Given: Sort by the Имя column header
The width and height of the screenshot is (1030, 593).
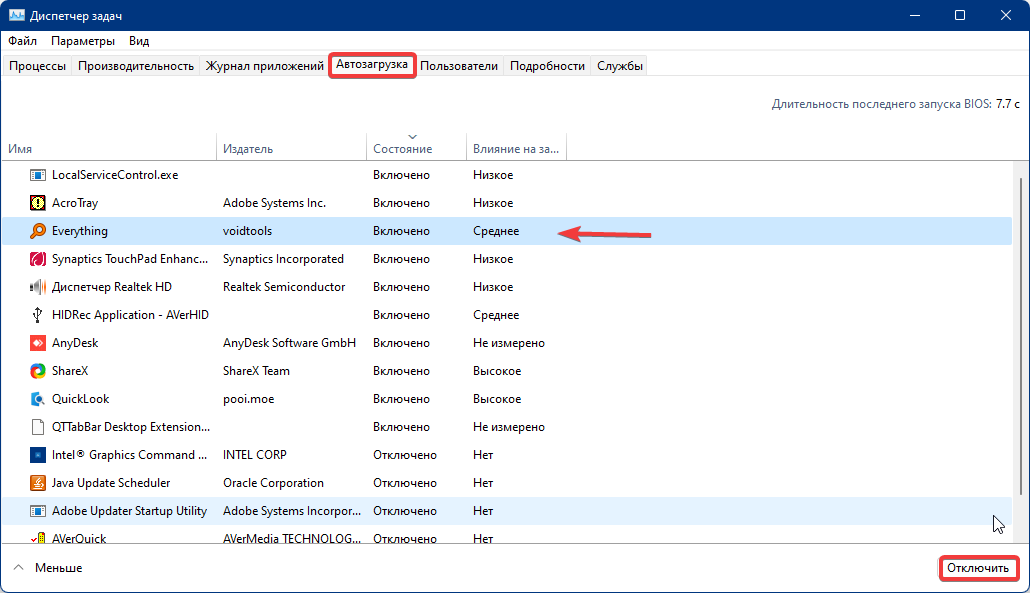Looking at the screenshot, I should click(x=109, y=148).
